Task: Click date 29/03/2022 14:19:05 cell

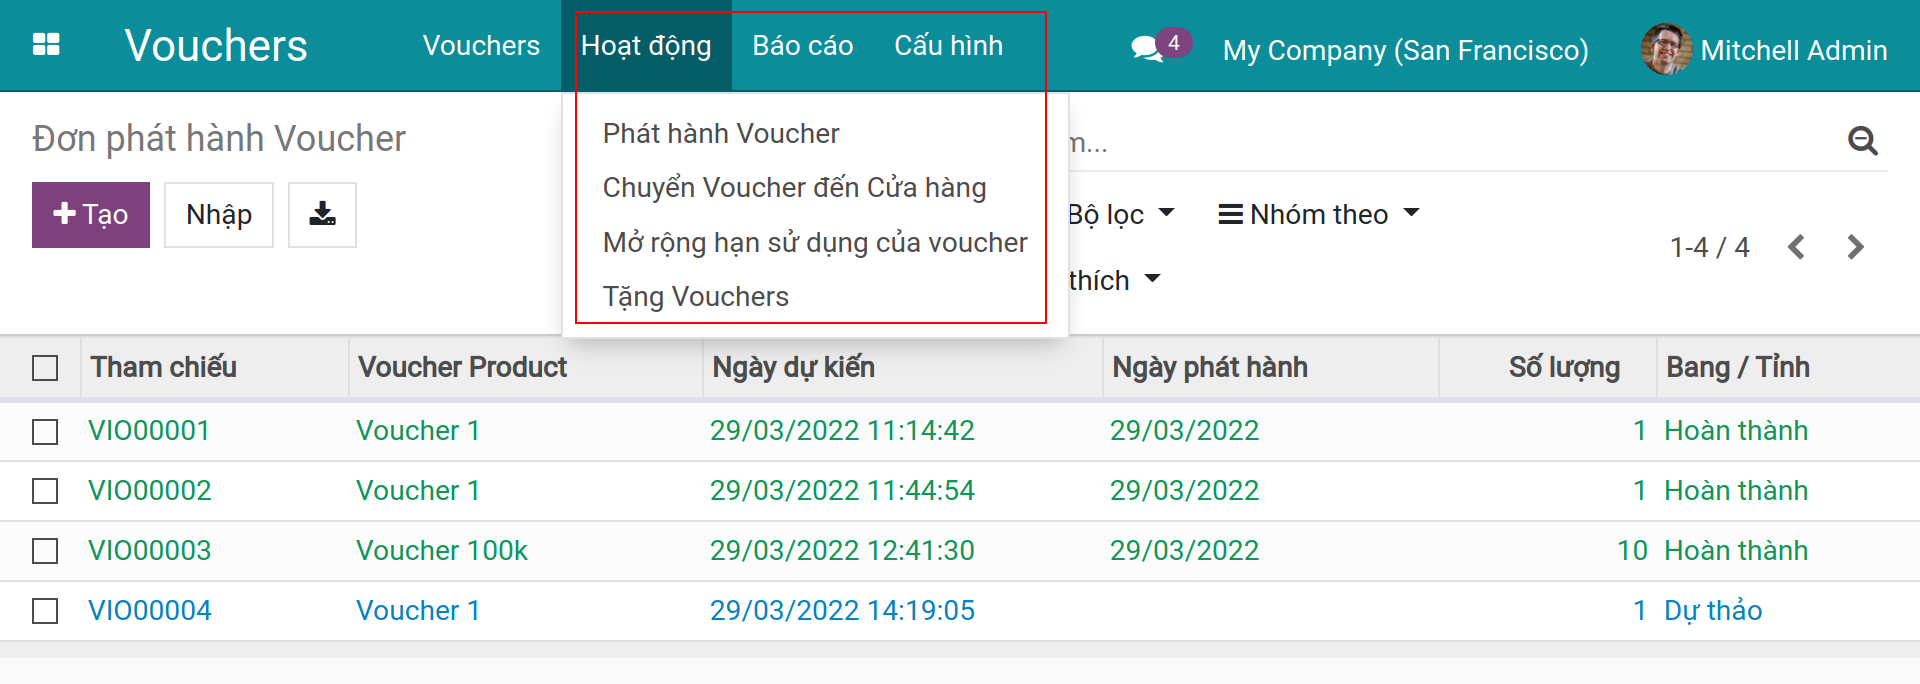Action: 842,611
